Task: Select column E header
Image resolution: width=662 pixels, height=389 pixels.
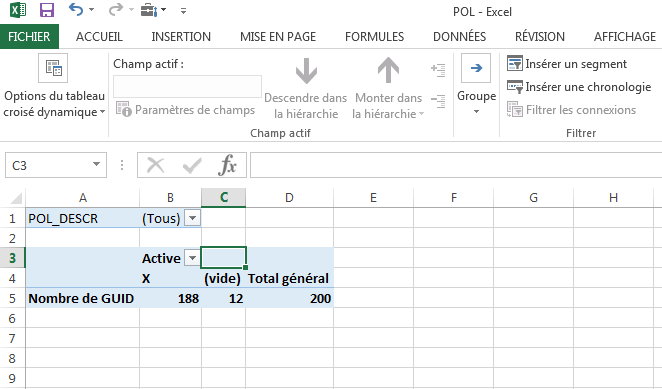Action: pos(373,198)
